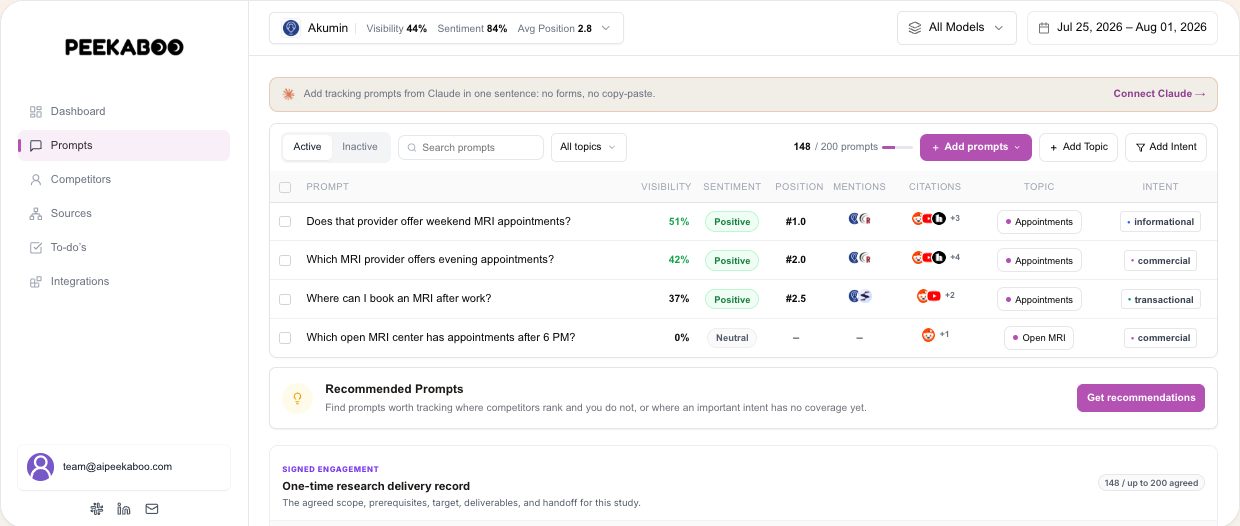Click the '148 / up to 200 agreed' badge
The image size is (1240, 526).
point(1151,483)
